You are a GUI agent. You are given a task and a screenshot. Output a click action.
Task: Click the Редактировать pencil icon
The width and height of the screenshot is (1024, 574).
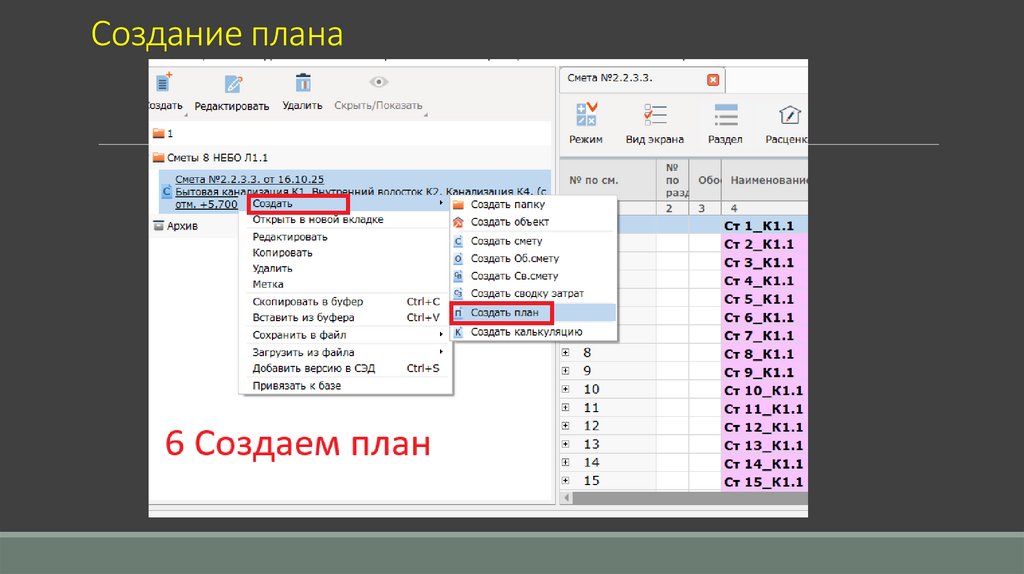233,84
